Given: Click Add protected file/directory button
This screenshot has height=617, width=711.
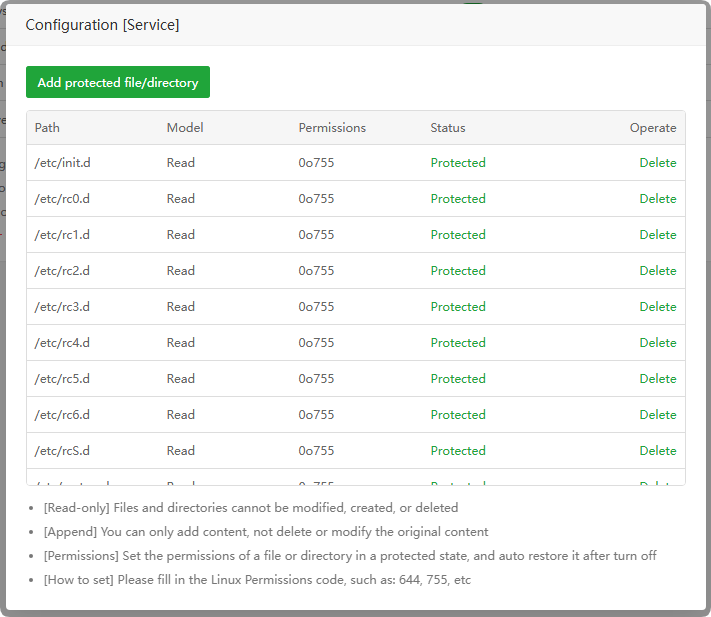Looking at the screenshot, I should click(118, 83).
